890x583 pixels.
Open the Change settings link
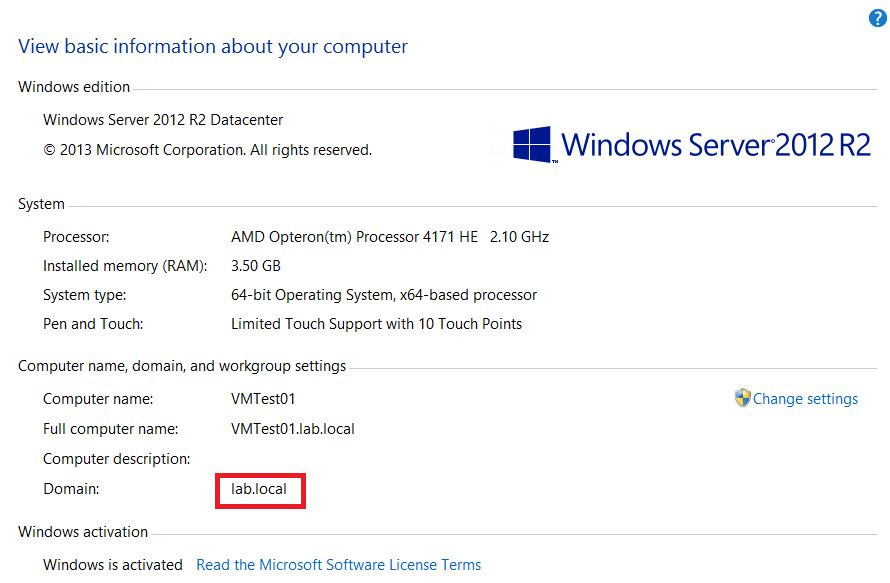coord(805,399)
